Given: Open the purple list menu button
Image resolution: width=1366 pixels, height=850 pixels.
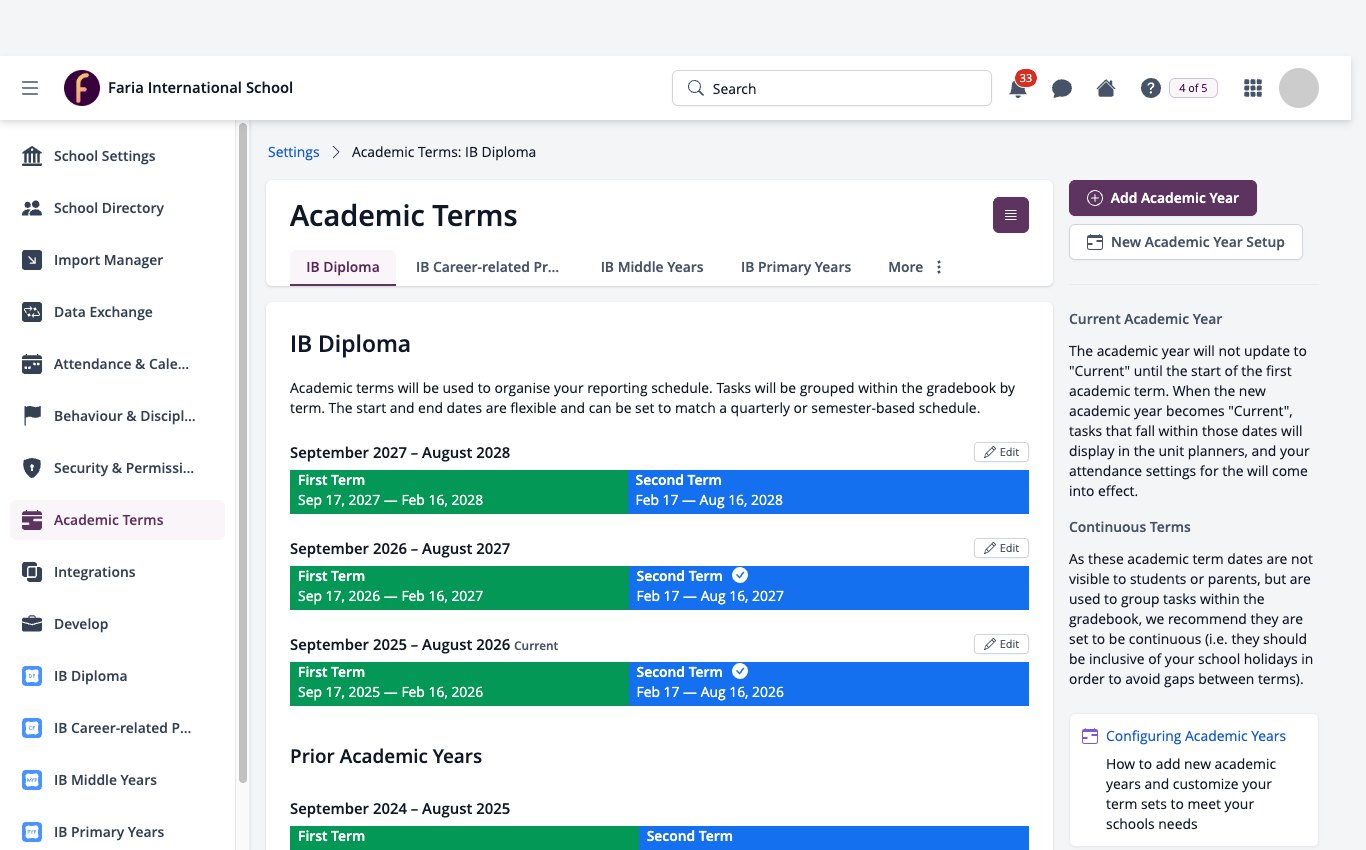Looking at the screenshot, I should coord(1011,215).
